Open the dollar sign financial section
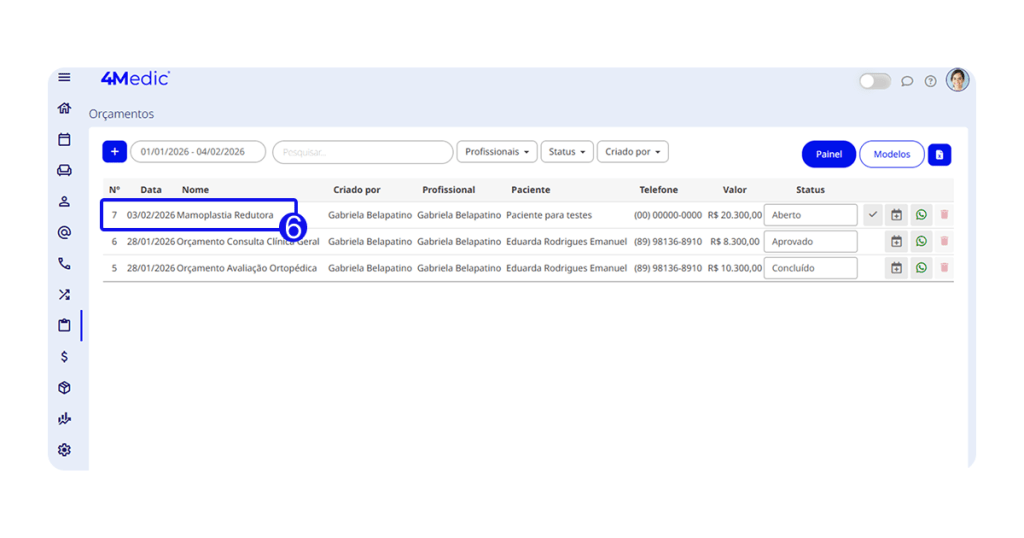 64,357
